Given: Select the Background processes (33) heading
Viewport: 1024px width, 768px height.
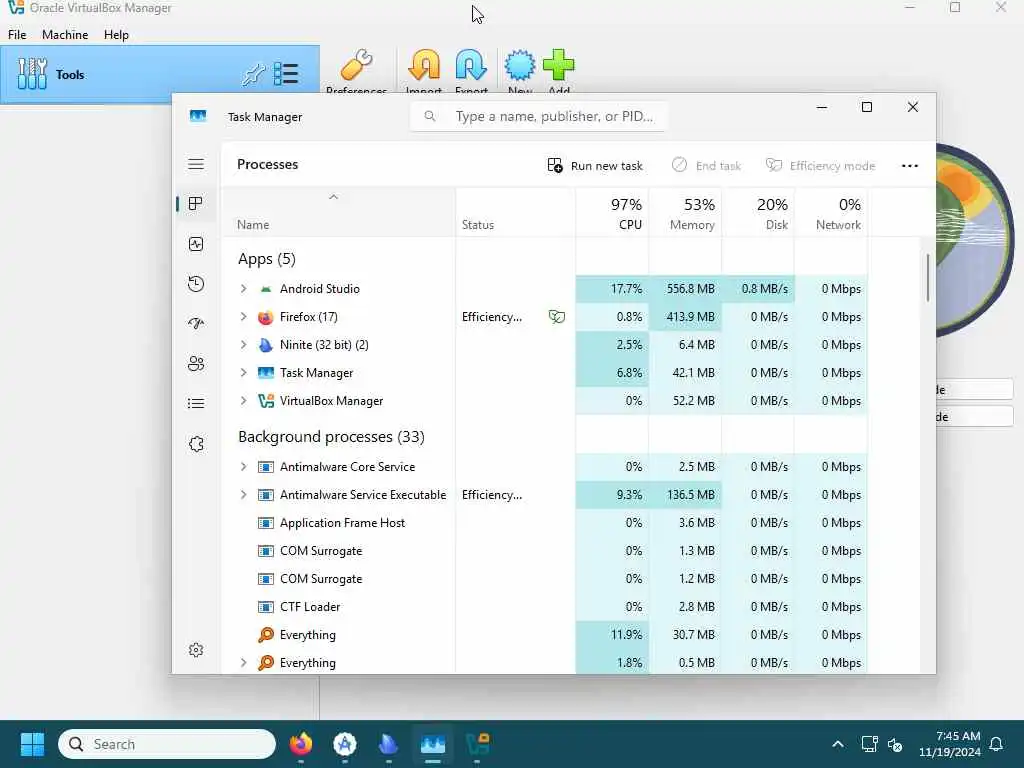Looking at the screenshot, I should pos(331,437).
